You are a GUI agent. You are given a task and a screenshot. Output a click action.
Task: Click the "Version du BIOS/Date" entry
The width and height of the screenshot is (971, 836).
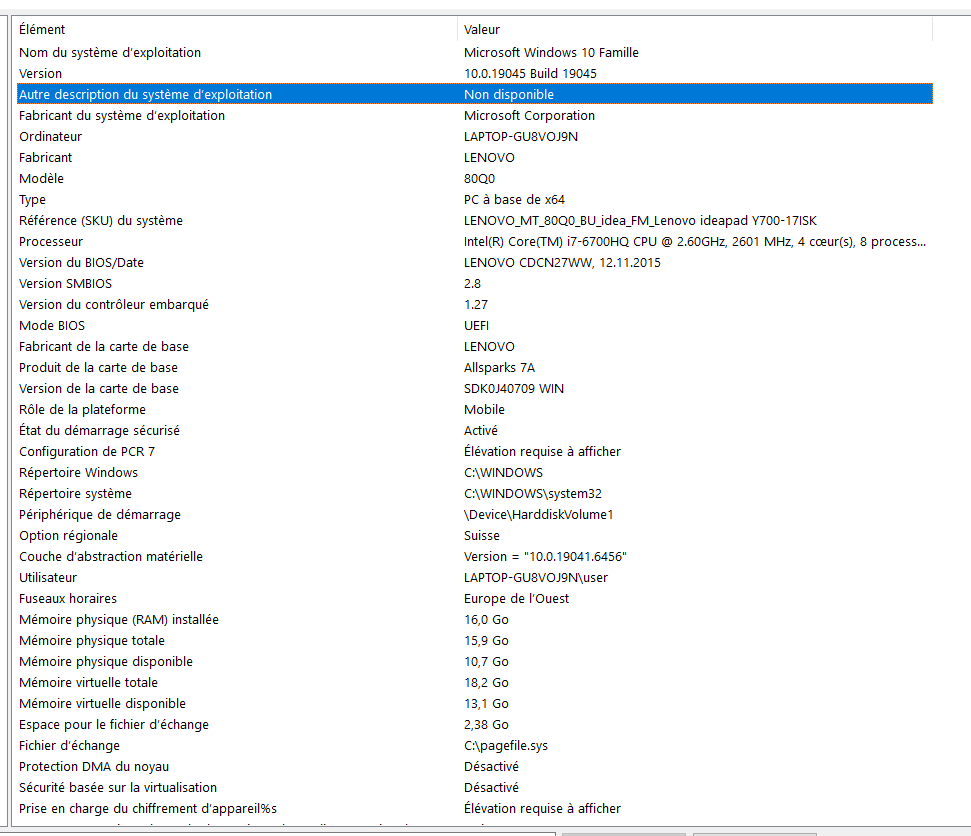coord(474,263)
